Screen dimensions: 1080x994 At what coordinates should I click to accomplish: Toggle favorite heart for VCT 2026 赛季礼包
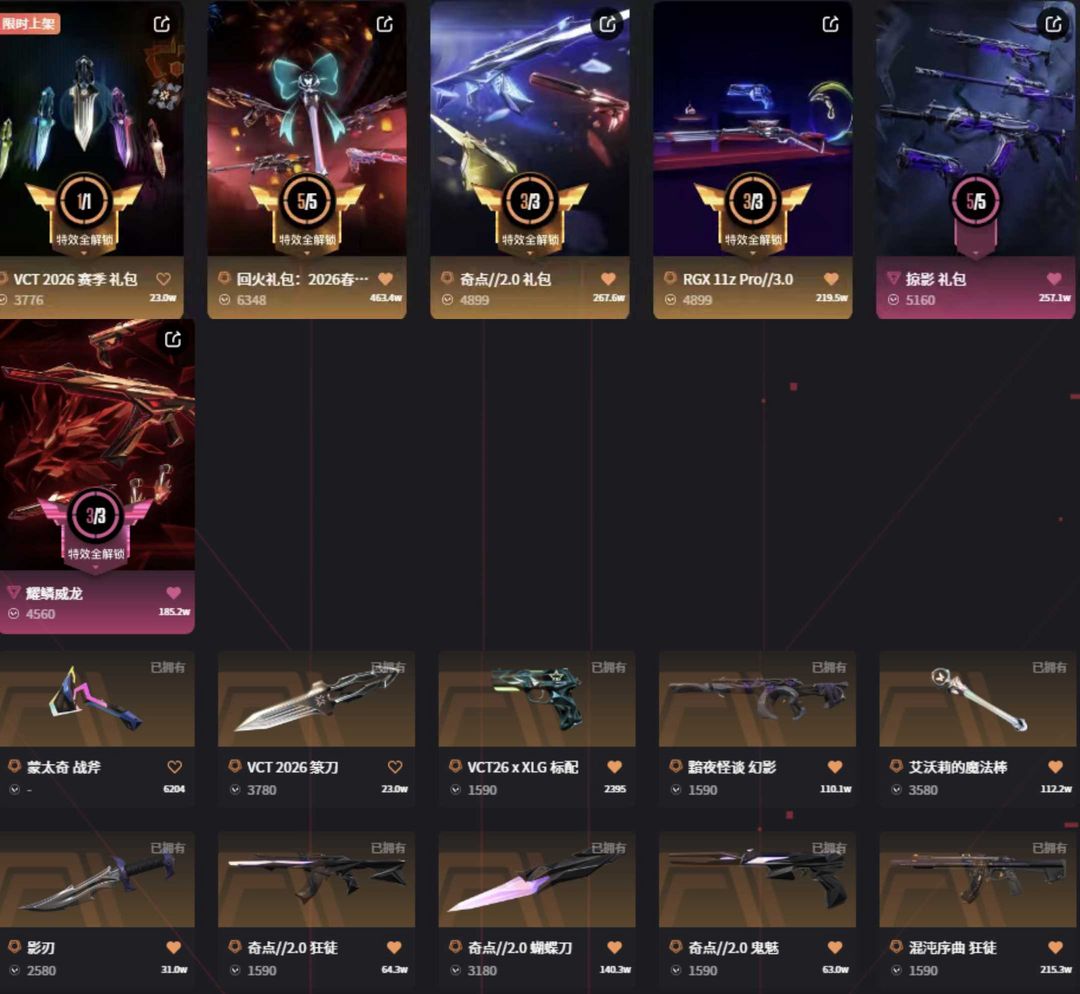[x=163, y=279]
